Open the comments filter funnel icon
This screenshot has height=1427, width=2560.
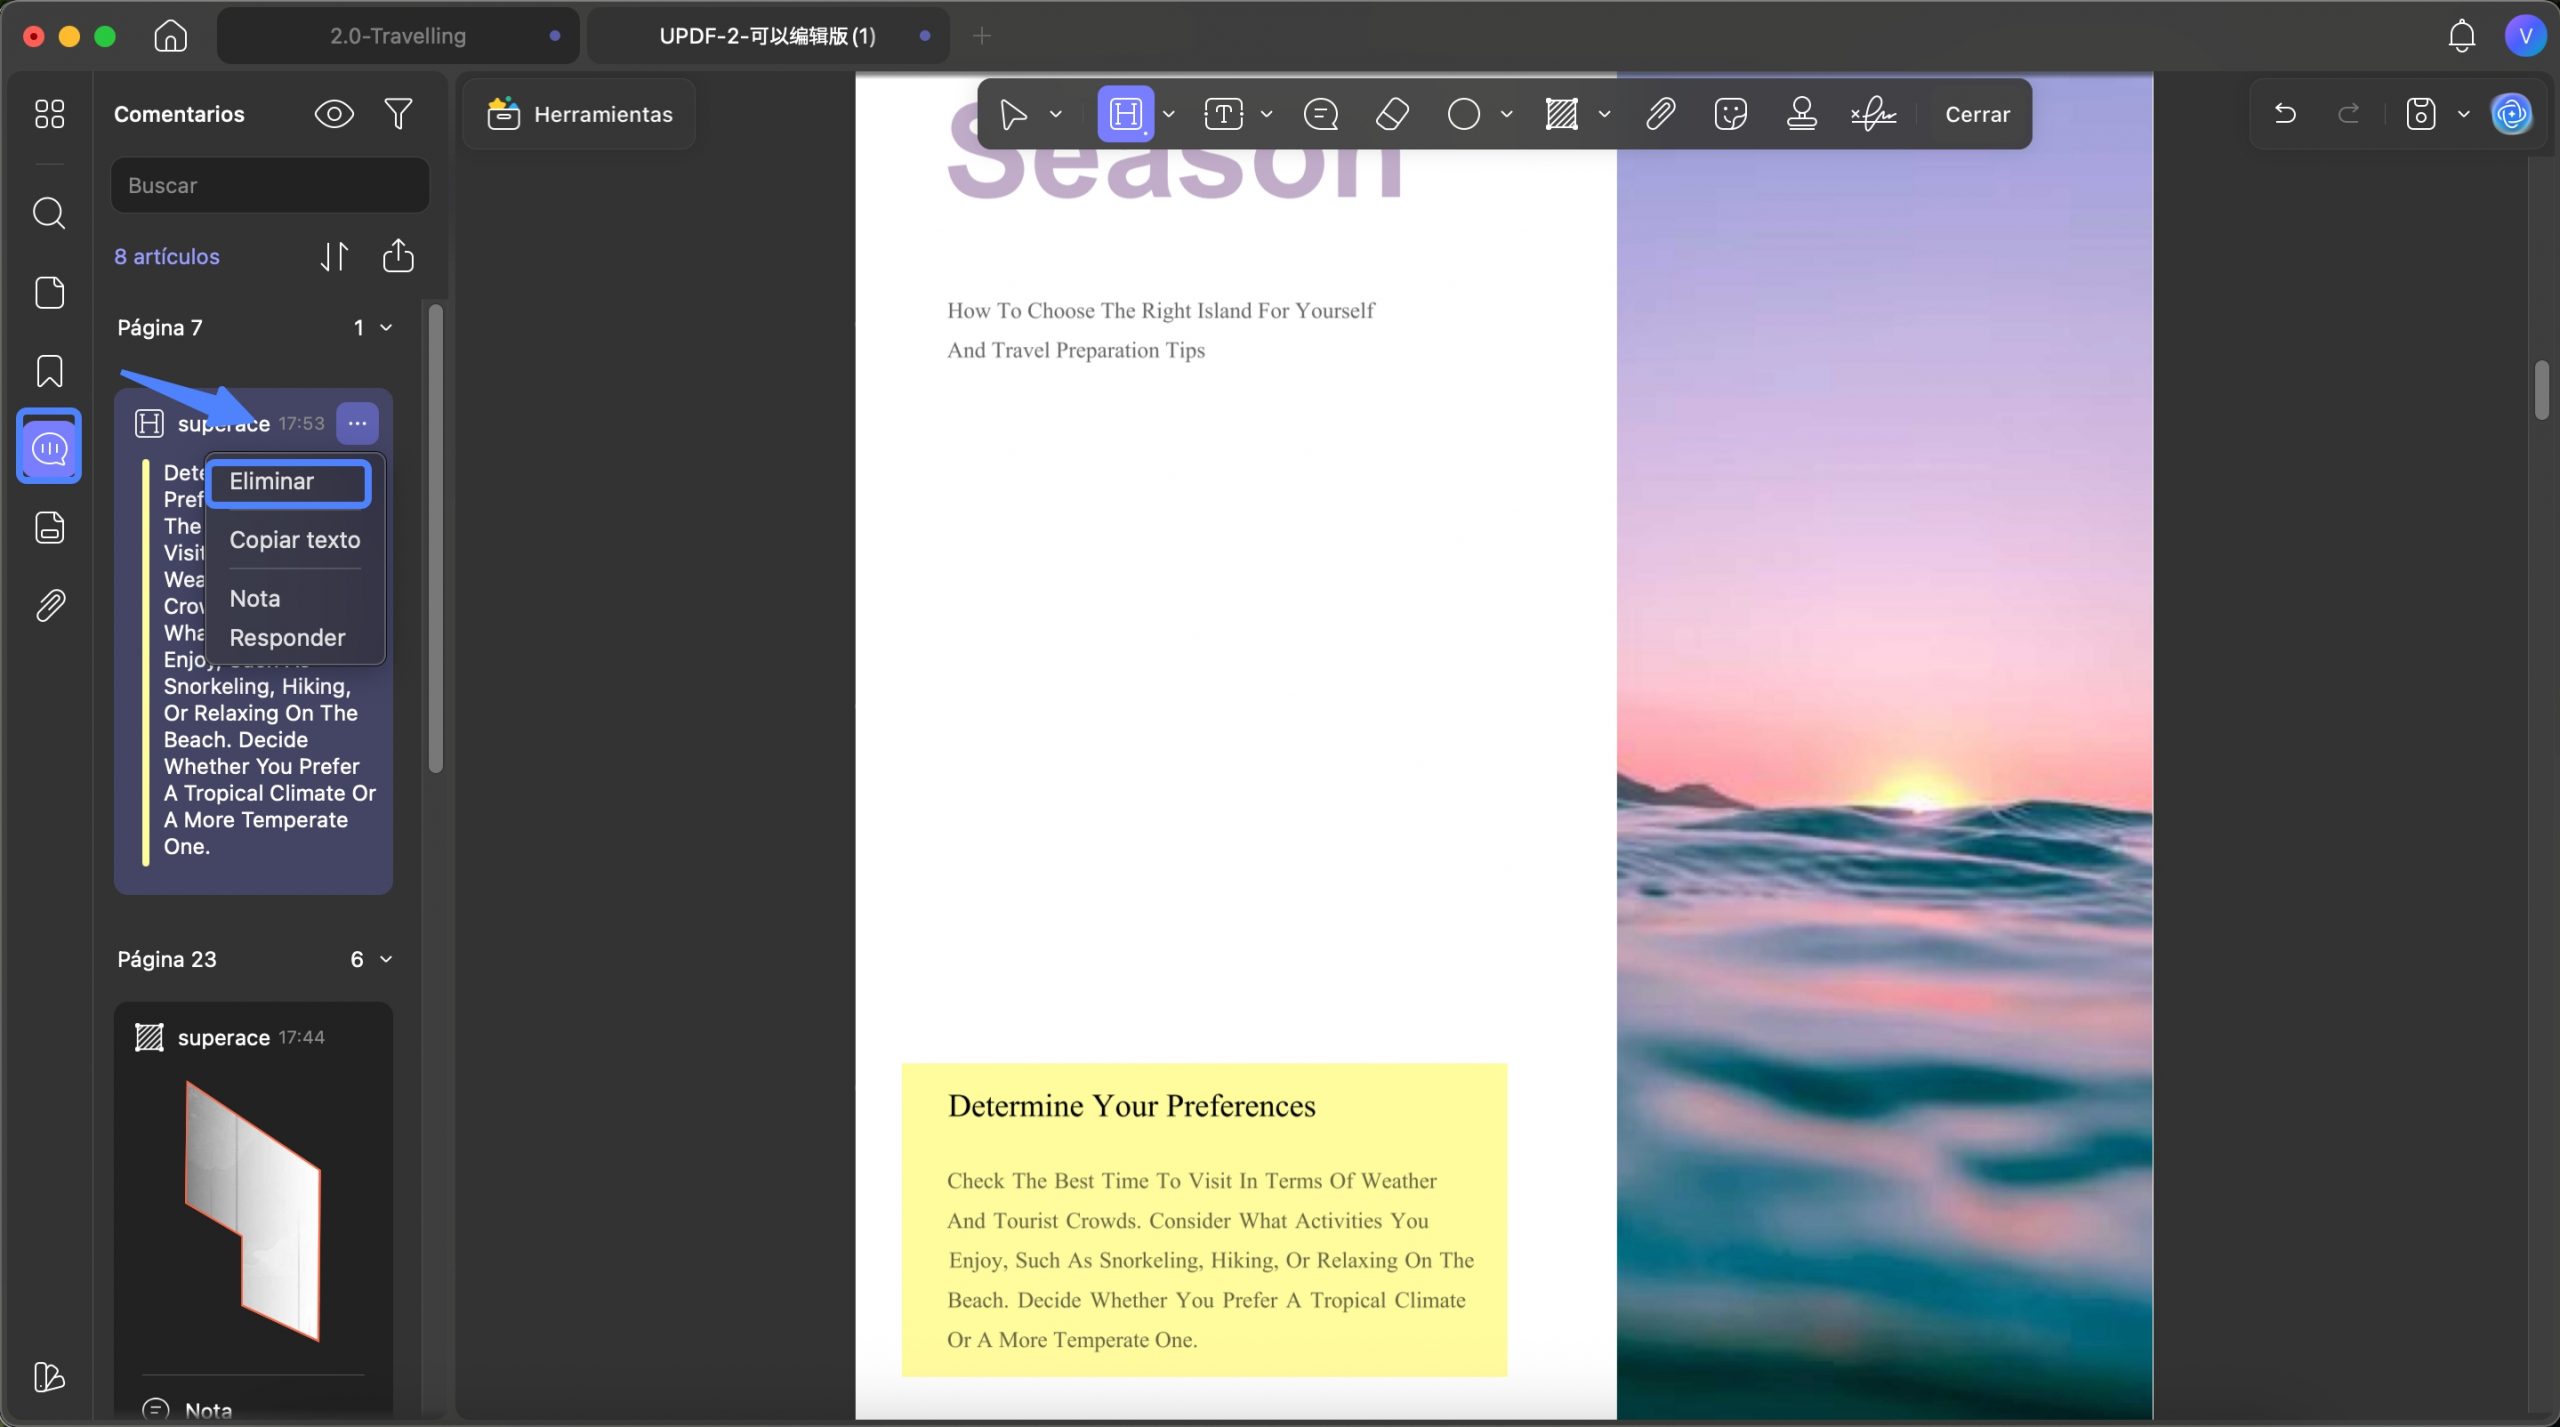pos(398,114)
